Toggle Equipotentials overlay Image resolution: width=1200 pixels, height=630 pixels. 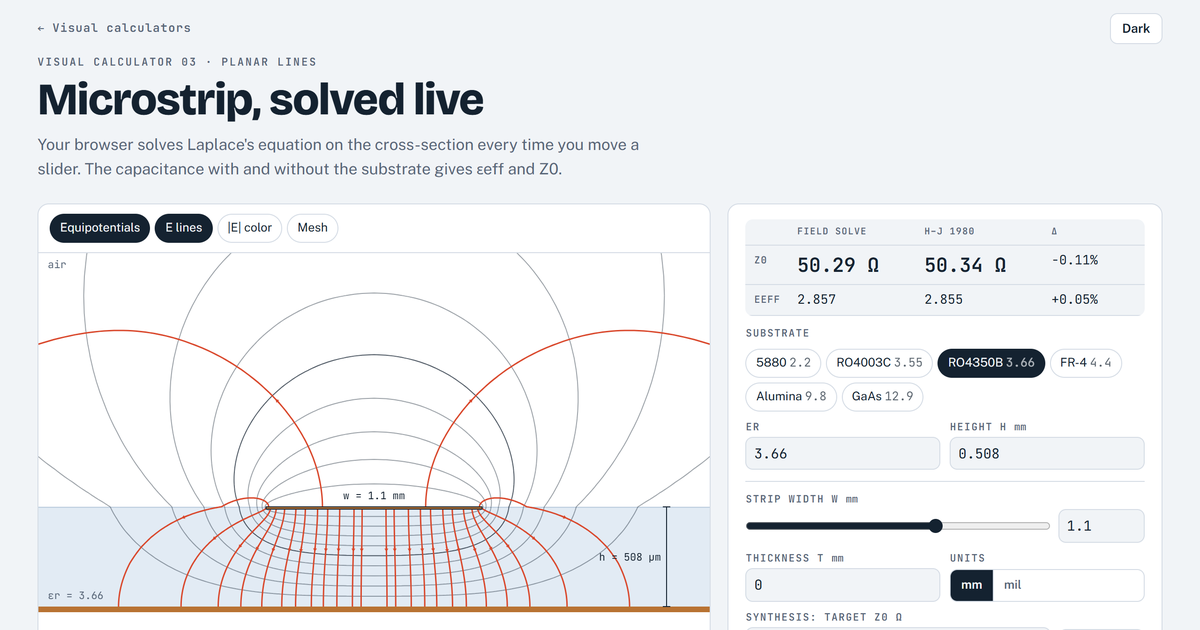[100, 228]
